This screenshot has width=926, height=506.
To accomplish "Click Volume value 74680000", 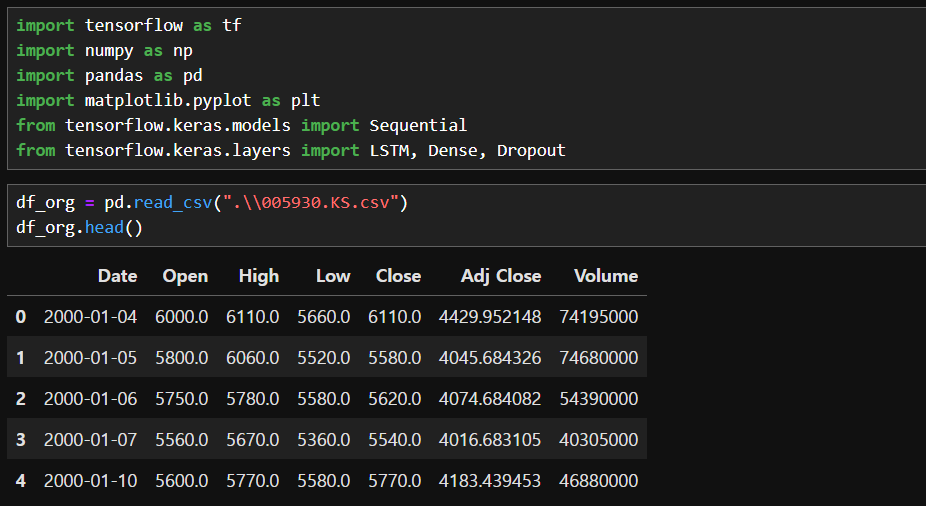I will [599, 358].
